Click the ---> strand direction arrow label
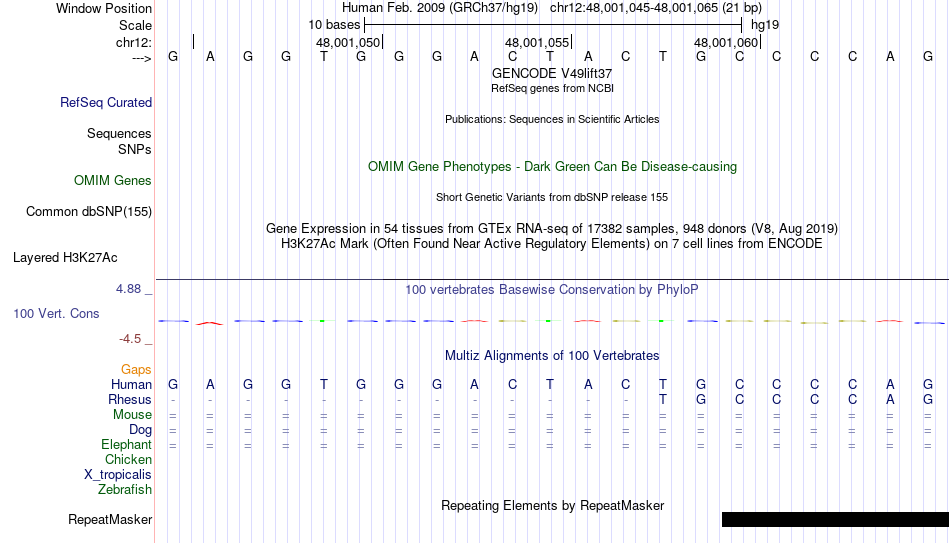The image size is (950, 543). click(x=142, y=58)
